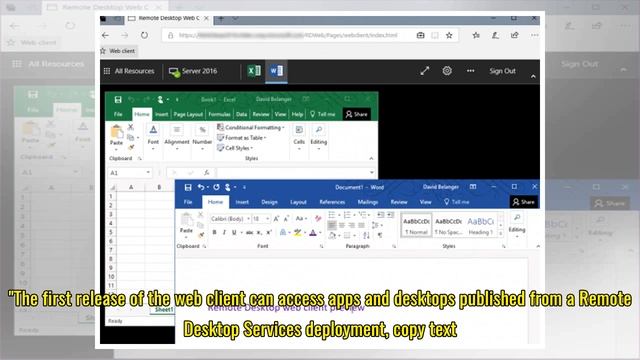Click the Excel Name Box A1
Image resolution: width=640 pixels, height=360 pixels.
(x=129, y=173)
